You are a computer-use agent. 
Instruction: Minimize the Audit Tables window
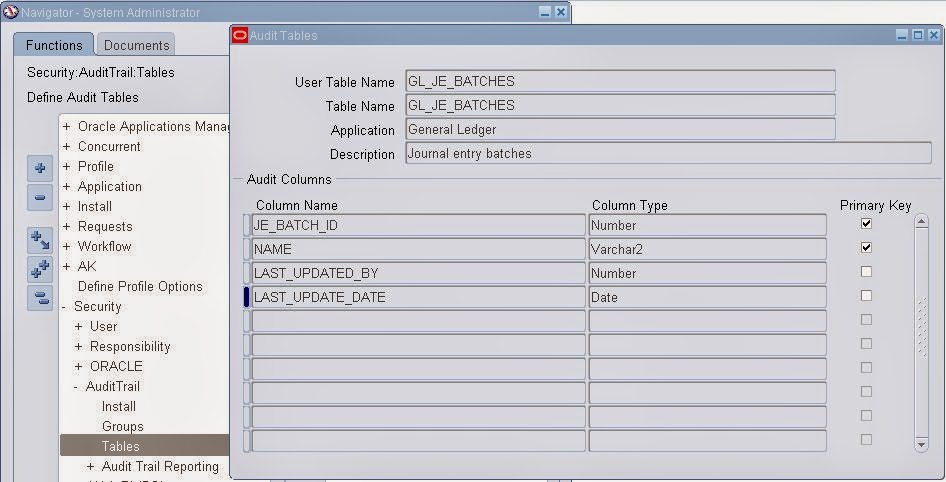point(902,36)
